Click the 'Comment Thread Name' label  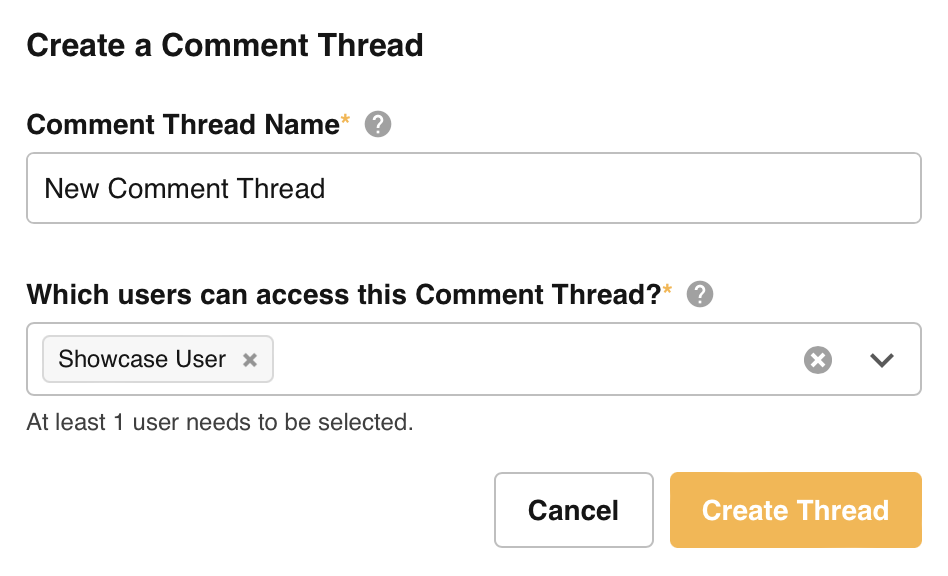click(183, 125)
